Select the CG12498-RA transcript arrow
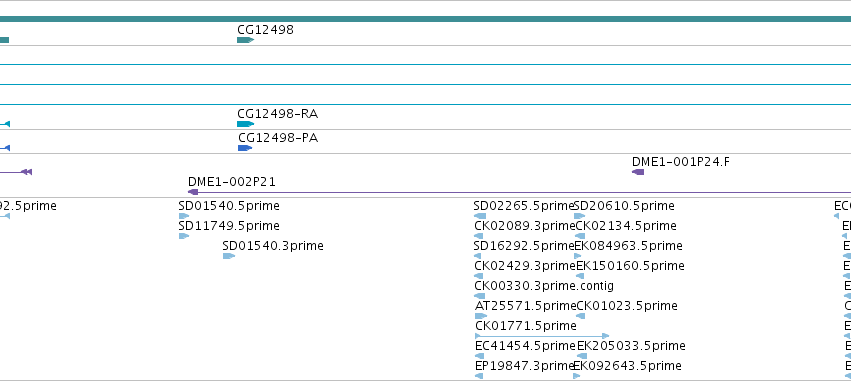This screenshot has height=381, width=851. [x=245, y=124]
